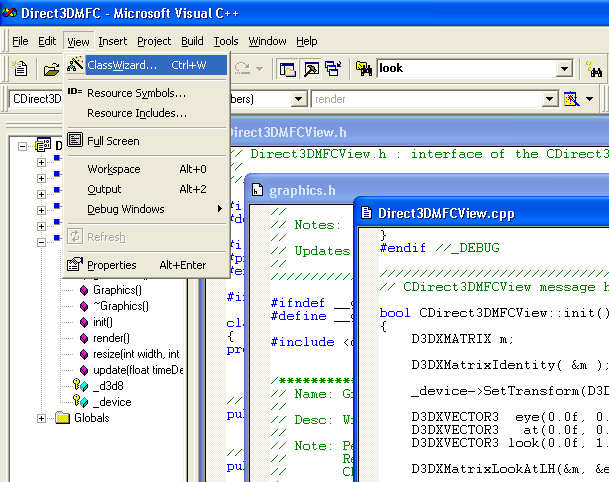Click the 'render' members field

point(427,99)
